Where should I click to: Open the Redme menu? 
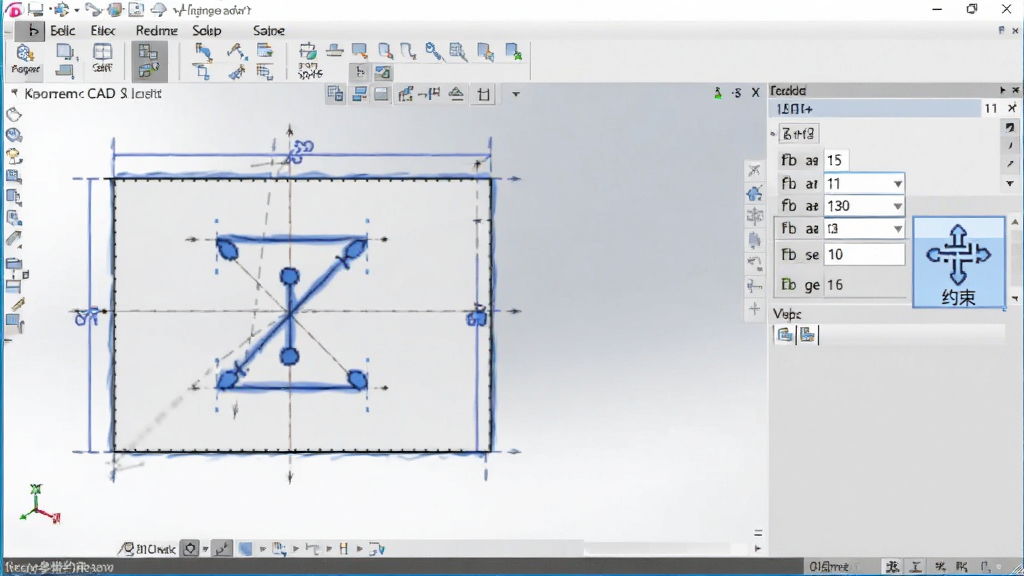[157, 31]
